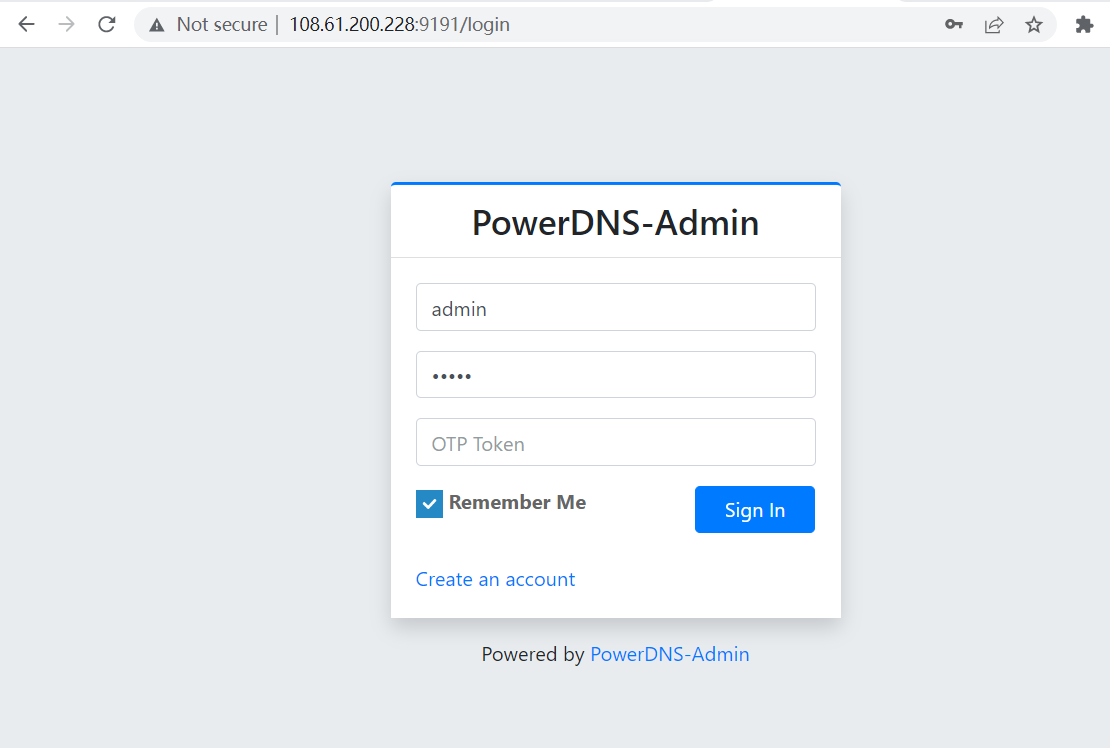1110x748 pixels.
Task: Click the PowerDNS-Admin heading title
Action: pos(615,223)
